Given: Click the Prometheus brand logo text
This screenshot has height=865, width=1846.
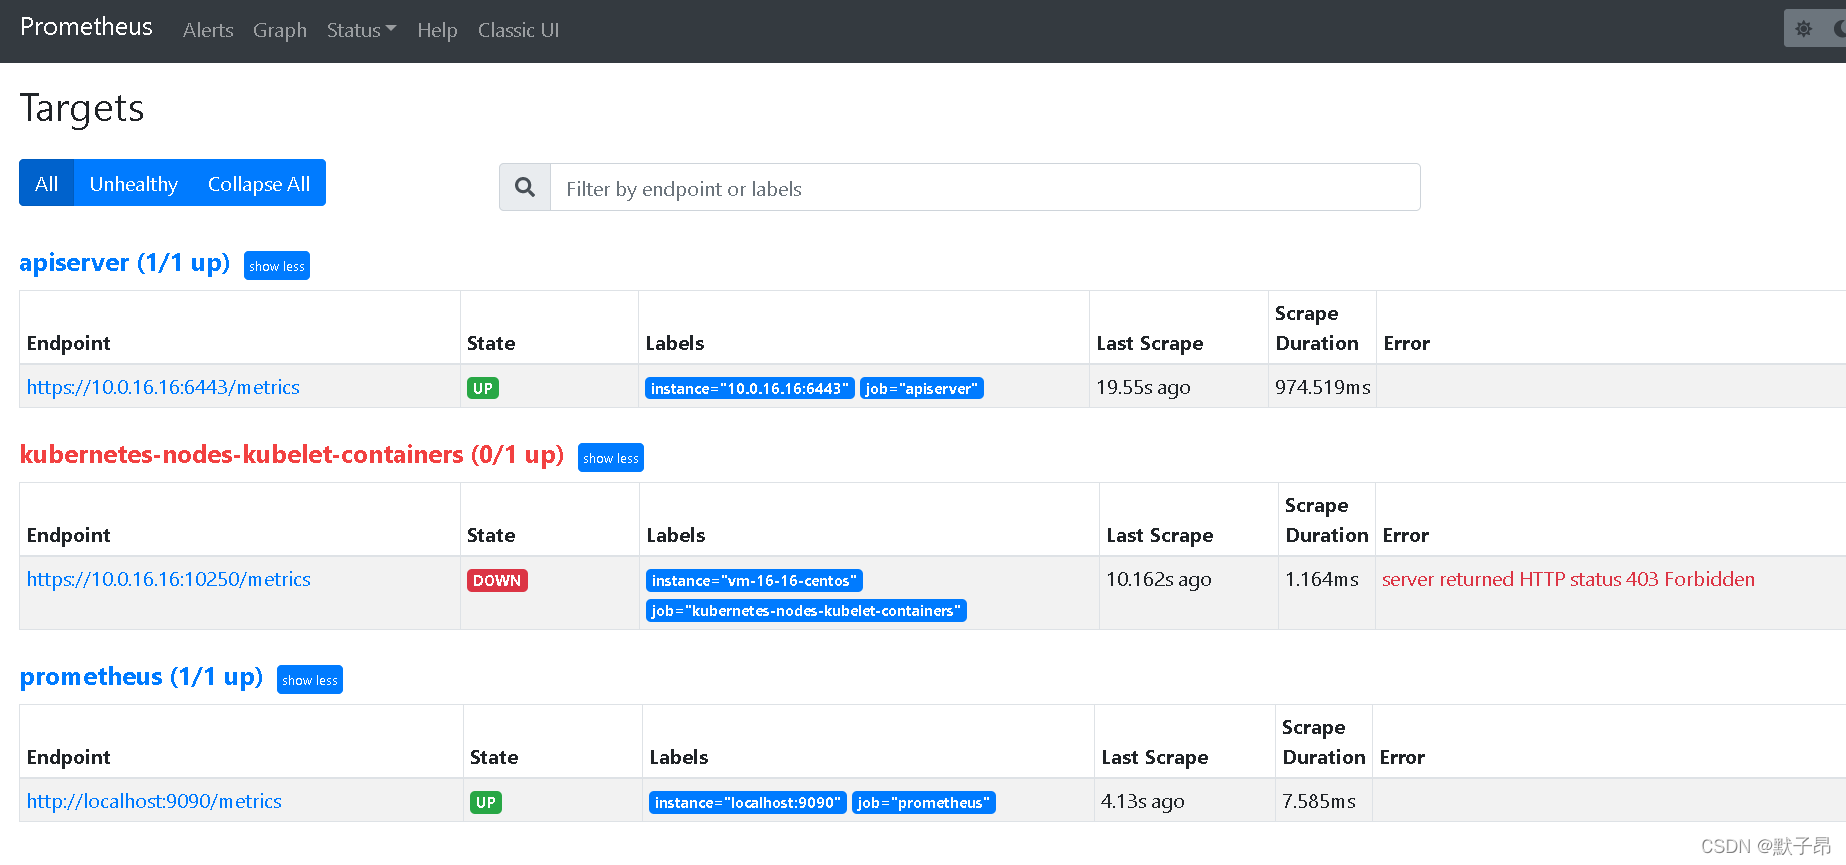Looking at the screenshot, I should 86,27.
